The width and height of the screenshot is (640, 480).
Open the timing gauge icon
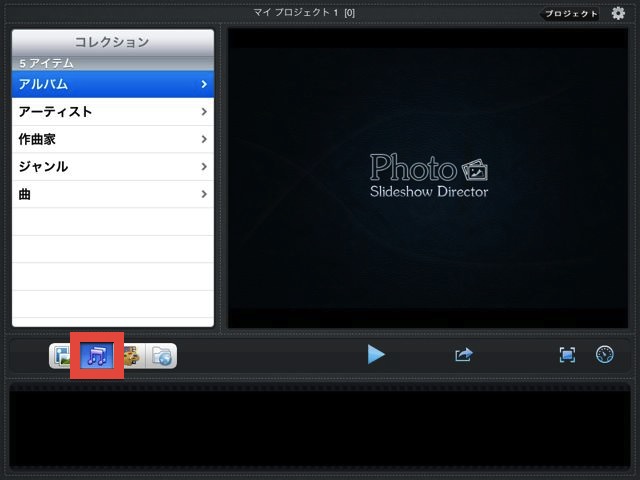[604, 354]
